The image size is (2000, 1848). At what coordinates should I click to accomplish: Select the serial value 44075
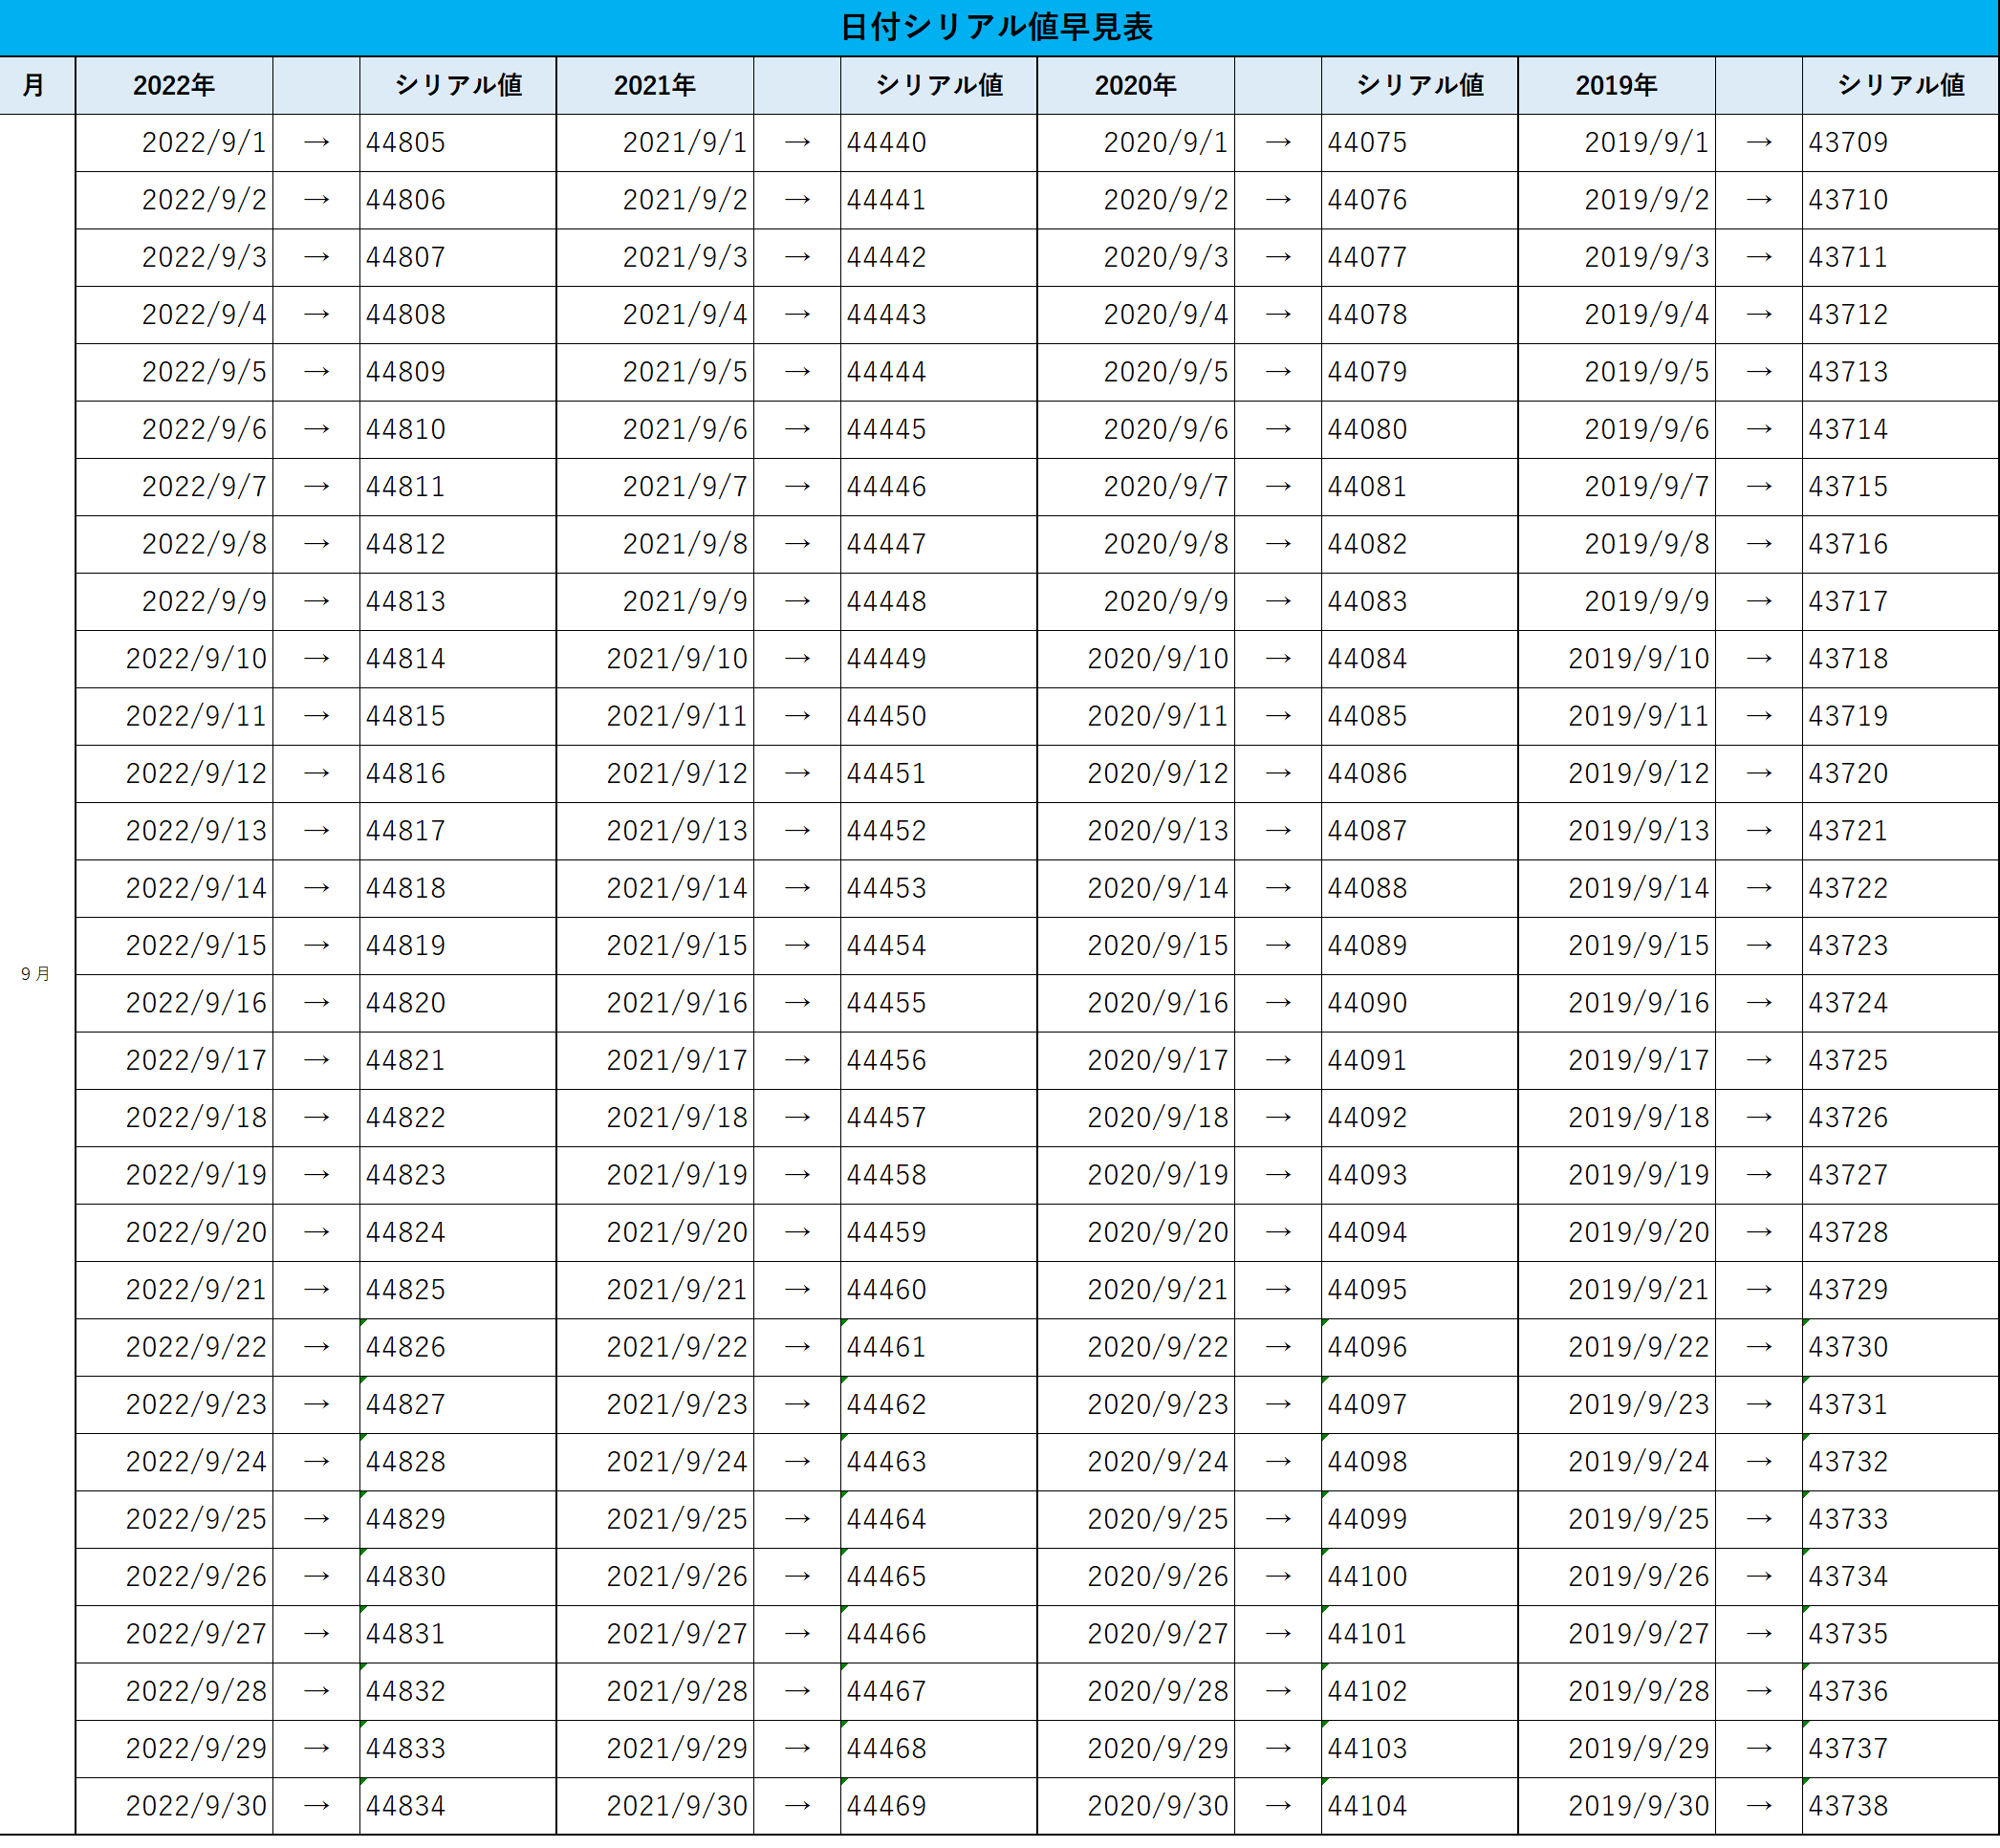(1420, 143)
